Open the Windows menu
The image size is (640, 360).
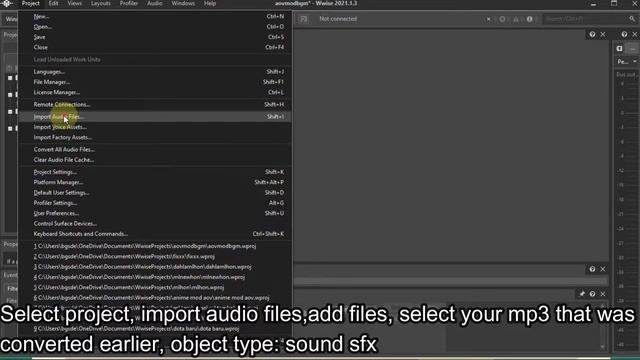pos(183,4)
